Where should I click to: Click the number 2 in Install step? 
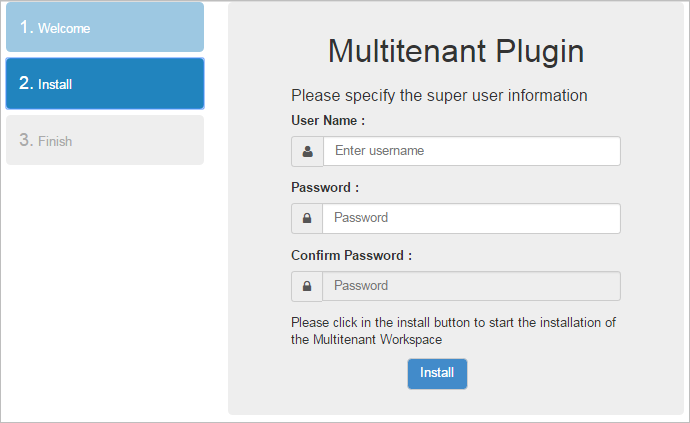point(25,84)
